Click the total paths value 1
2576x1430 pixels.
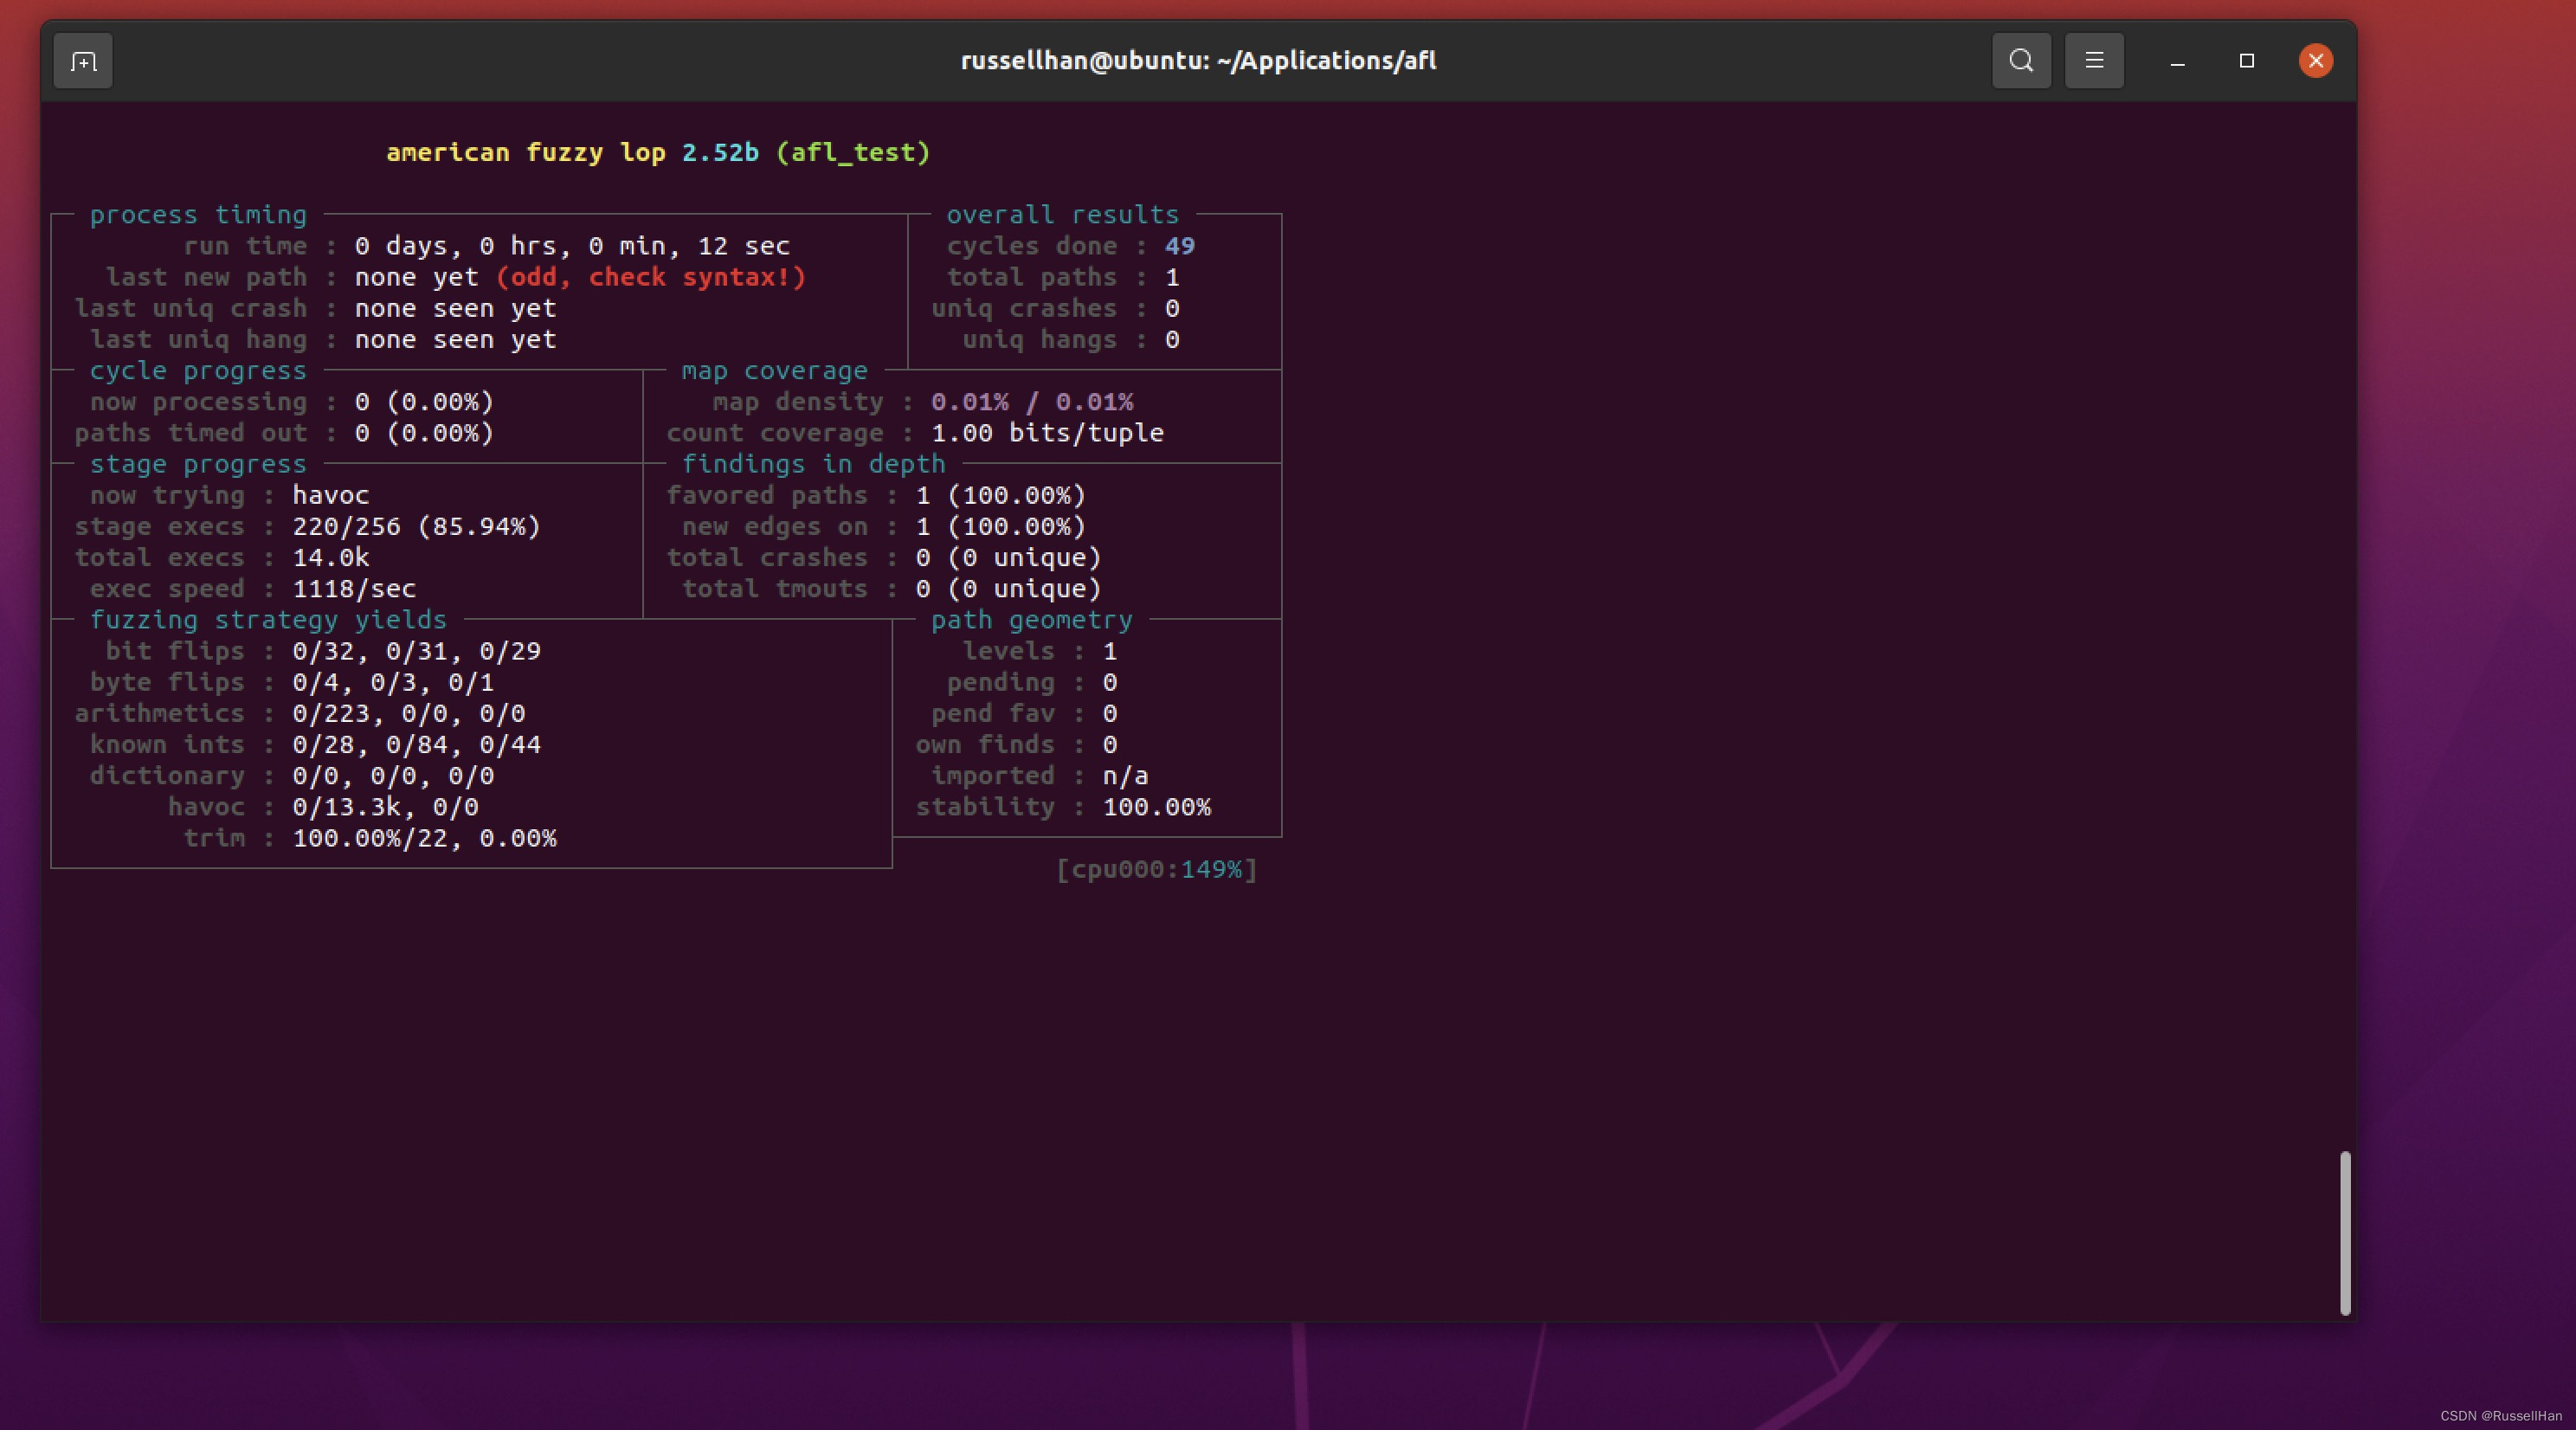point(1172,277)
